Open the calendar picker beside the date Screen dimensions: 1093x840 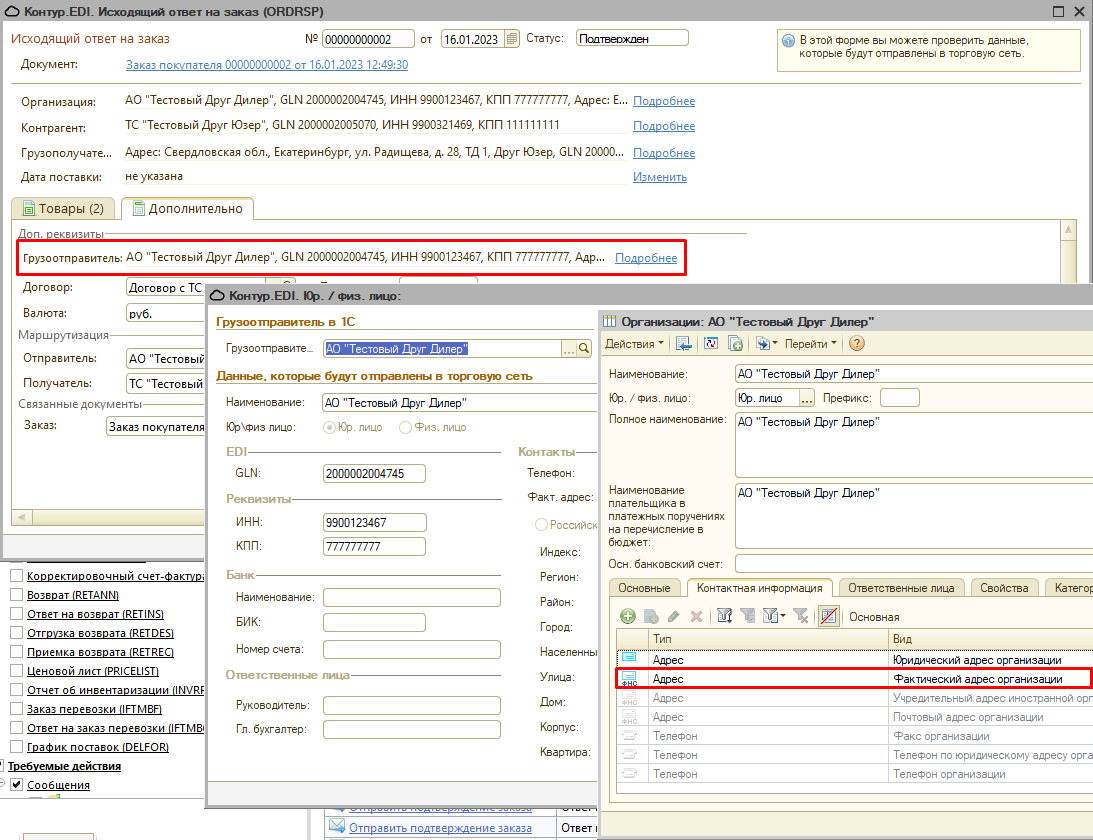pos(512,39)
